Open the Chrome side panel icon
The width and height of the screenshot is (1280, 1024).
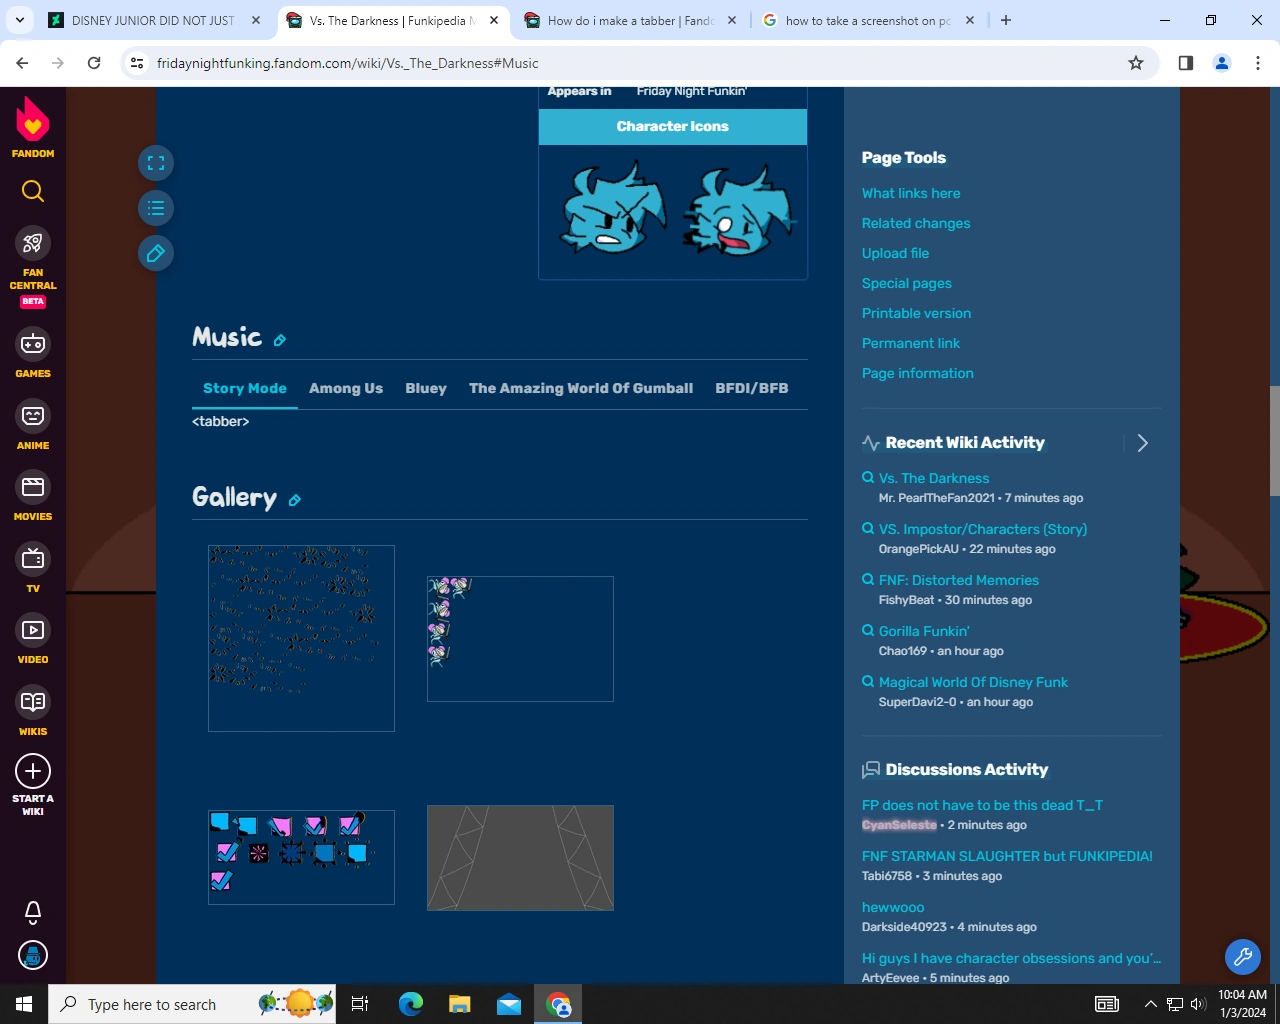(1186, 63)
